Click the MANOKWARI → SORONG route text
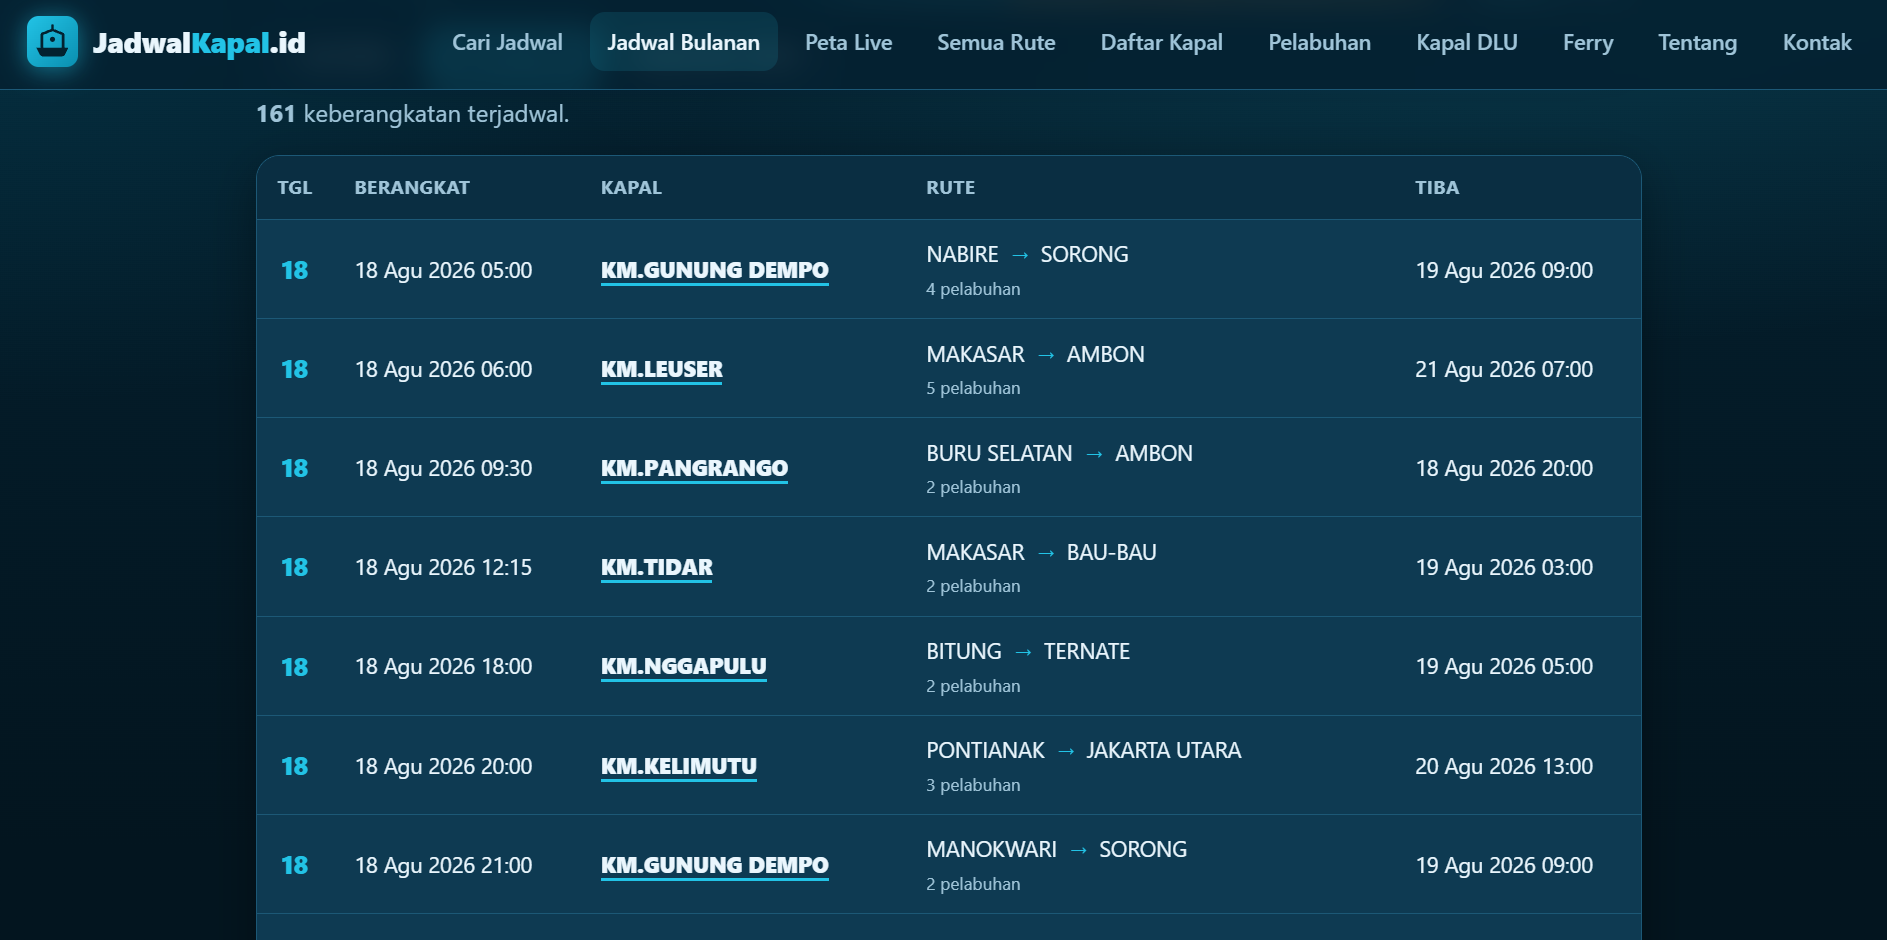This screenshot has height=940, width=1887. [1056, 849]
